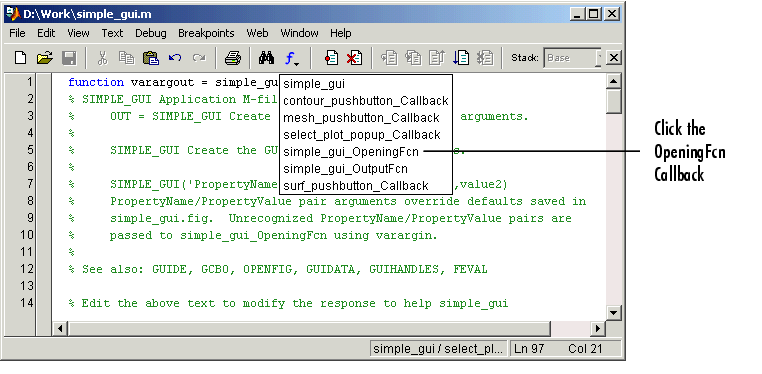762x374 pixels.
Task: Click the Set/Clear breakpoint icon
Action: point(331,58)
